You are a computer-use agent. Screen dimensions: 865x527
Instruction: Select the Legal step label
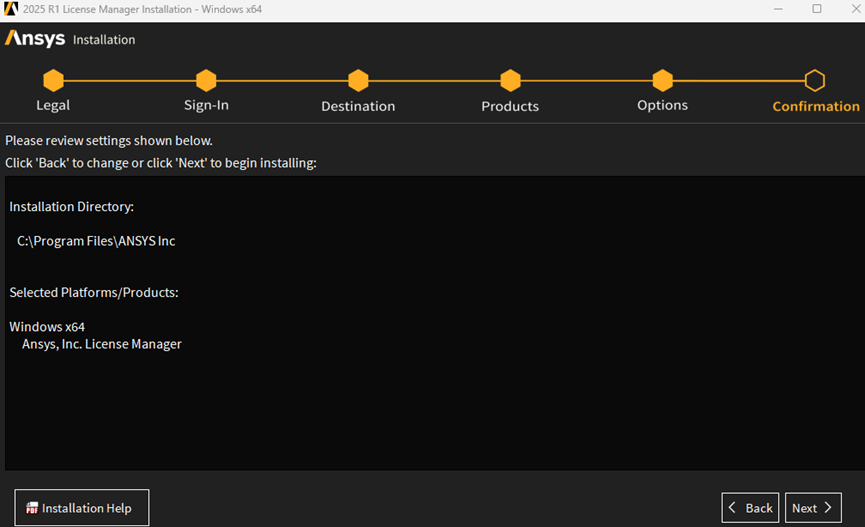point(53,105)
